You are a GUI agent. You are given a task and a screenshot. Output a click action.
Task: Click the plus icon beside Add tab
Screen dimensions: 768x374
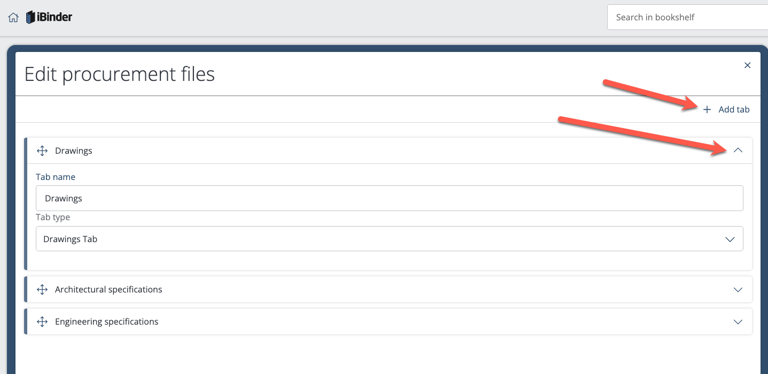coord(707,110)
